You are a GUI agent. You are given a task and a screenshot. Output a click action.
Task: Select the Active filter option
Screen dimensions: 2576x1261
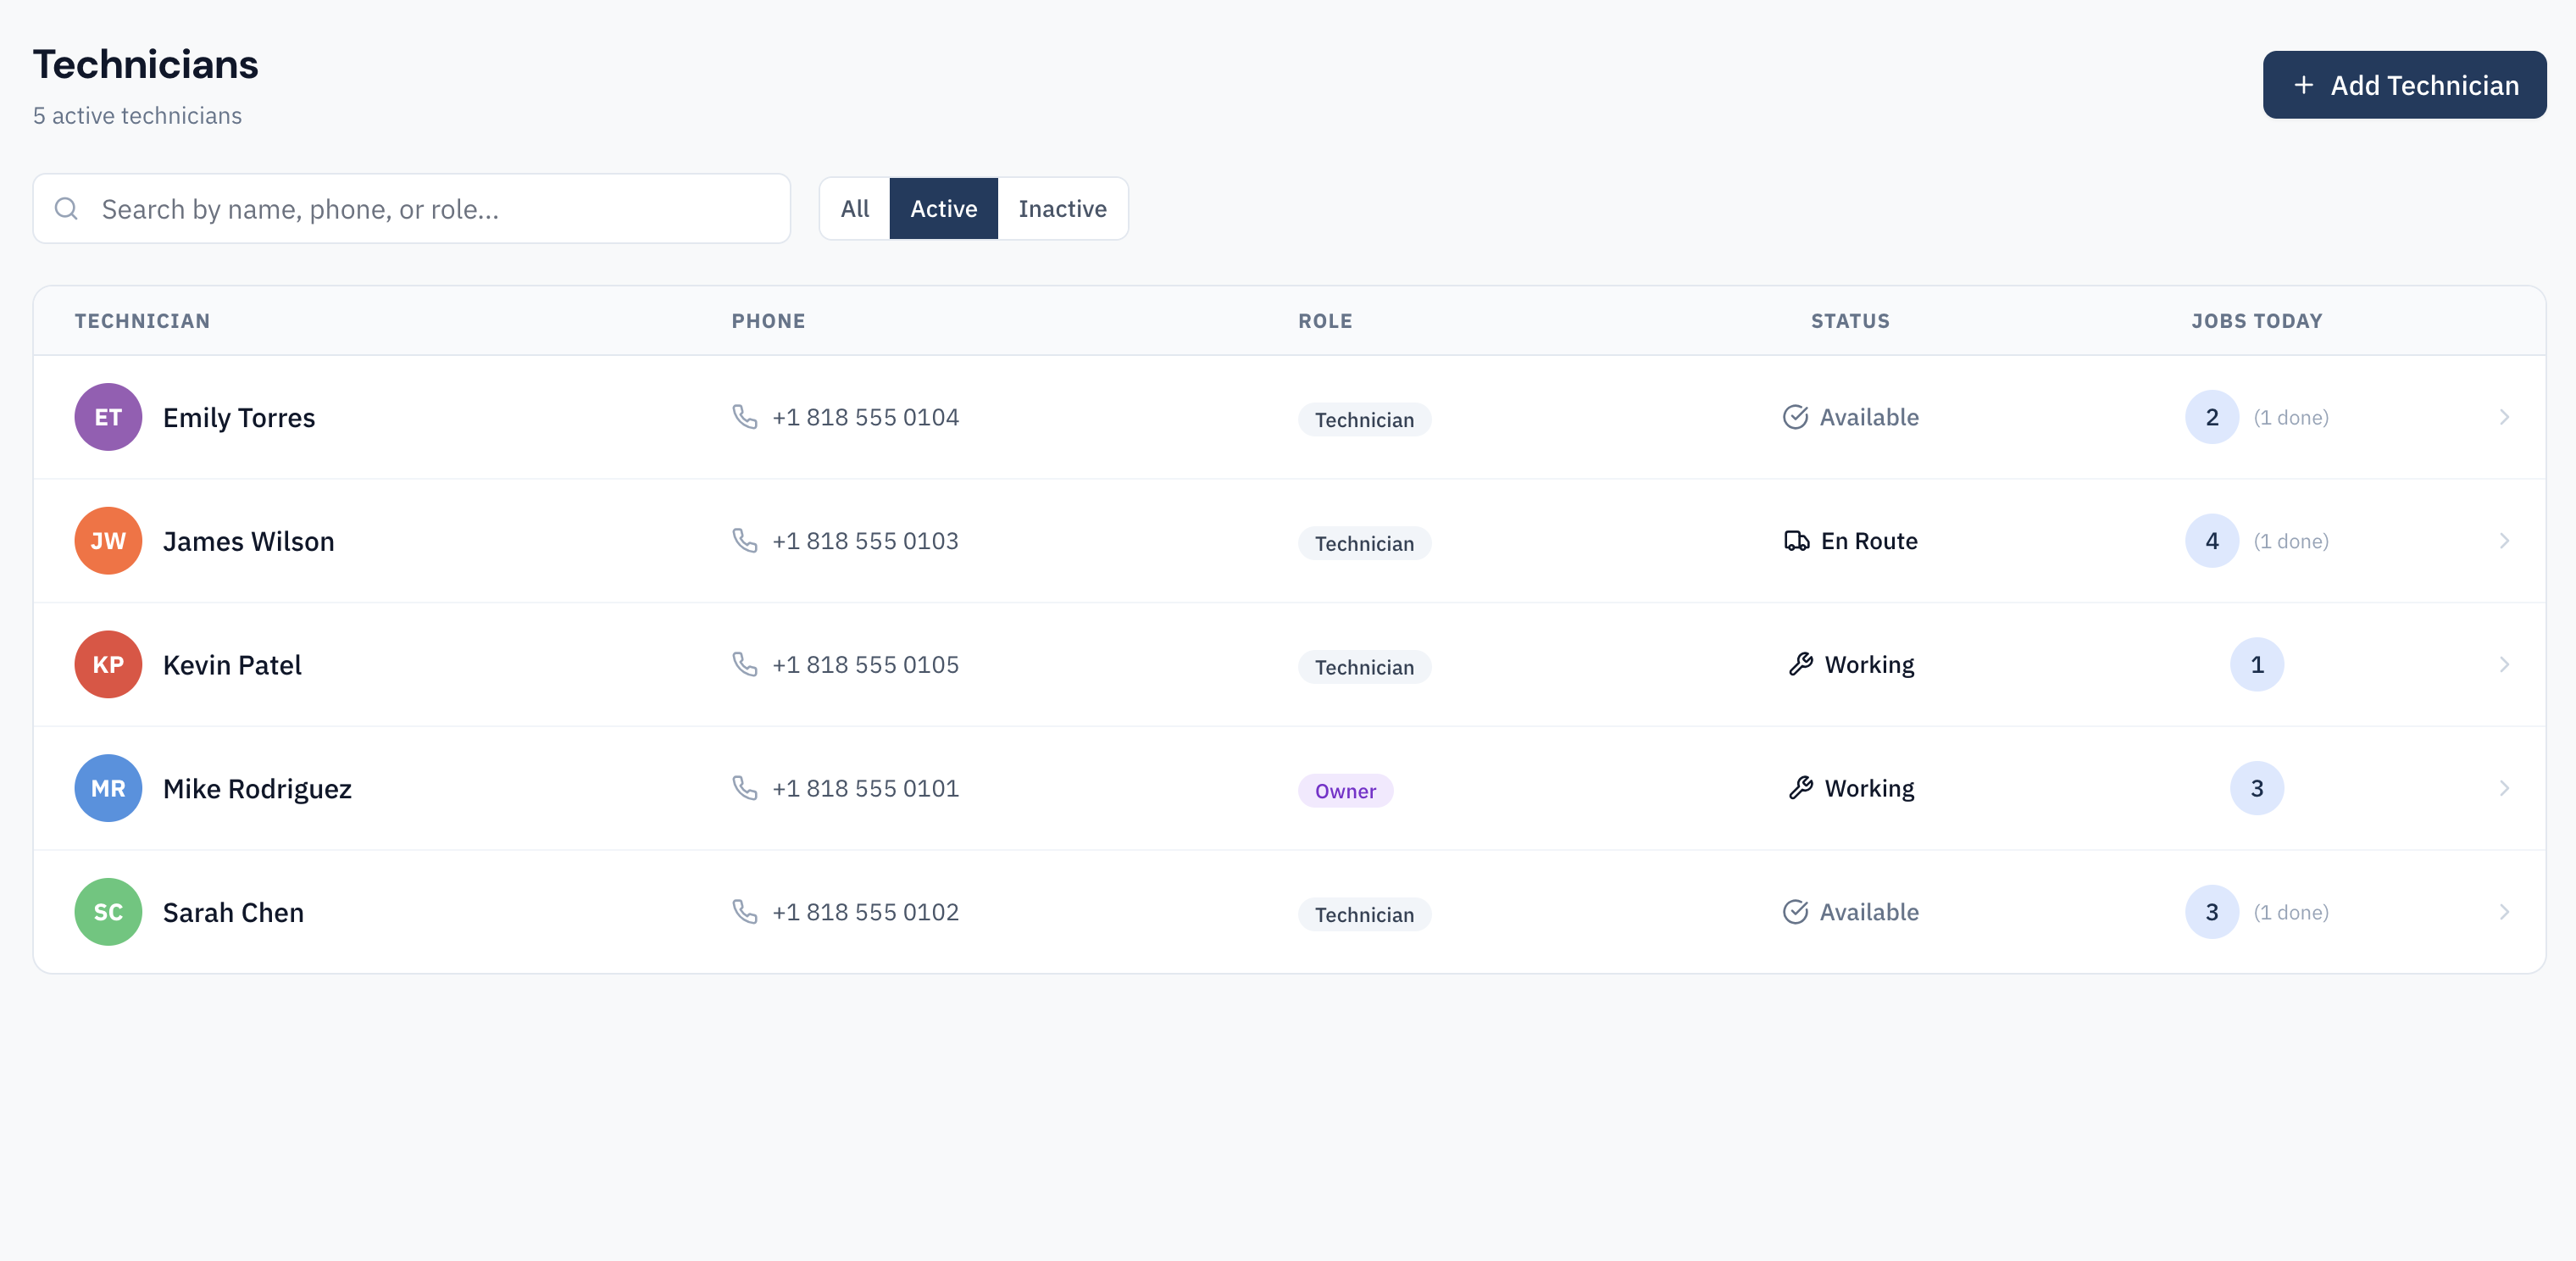[x=943, y=209]
